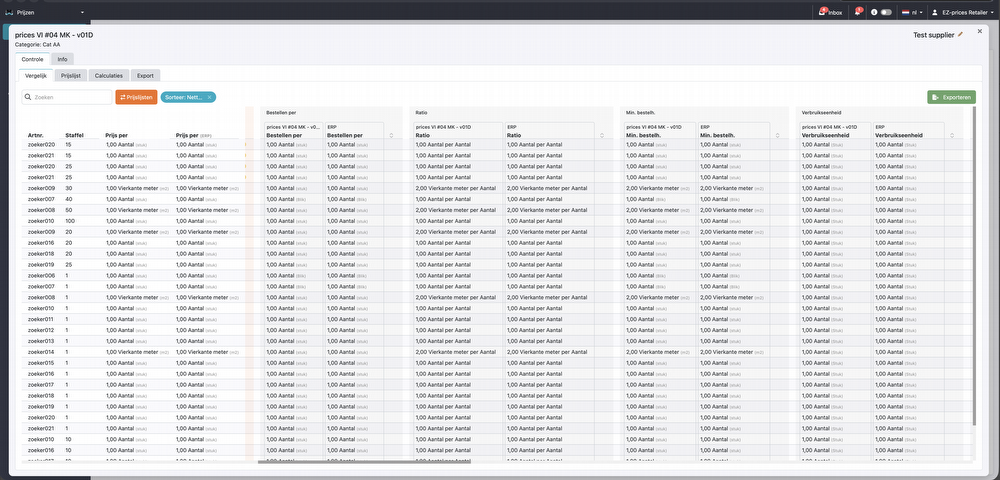Screen dimensions: 1000x480
Task: Click the green Exporteren button
Action: [951, 97]
